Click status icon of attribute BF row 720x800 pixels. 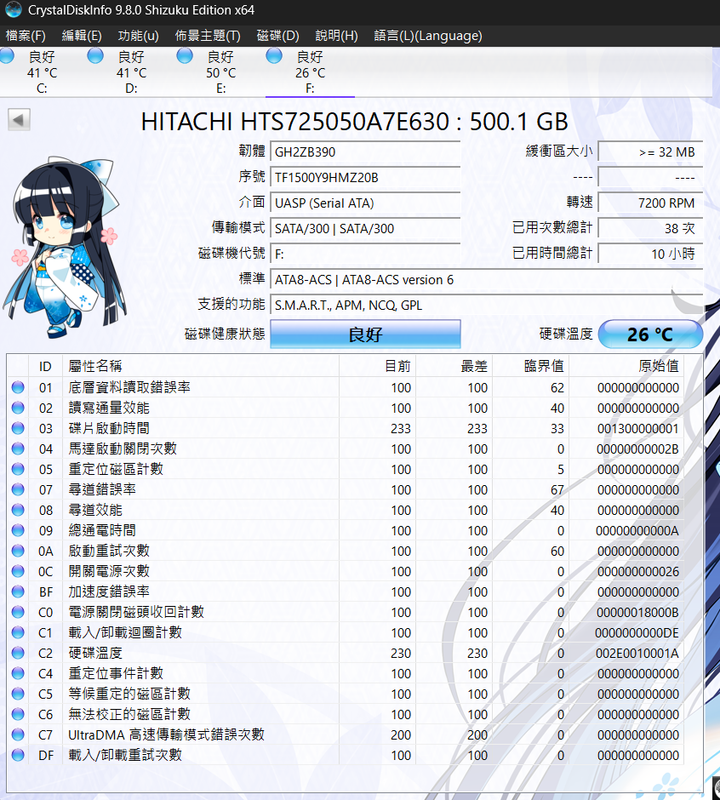click(x=18, y=591)
